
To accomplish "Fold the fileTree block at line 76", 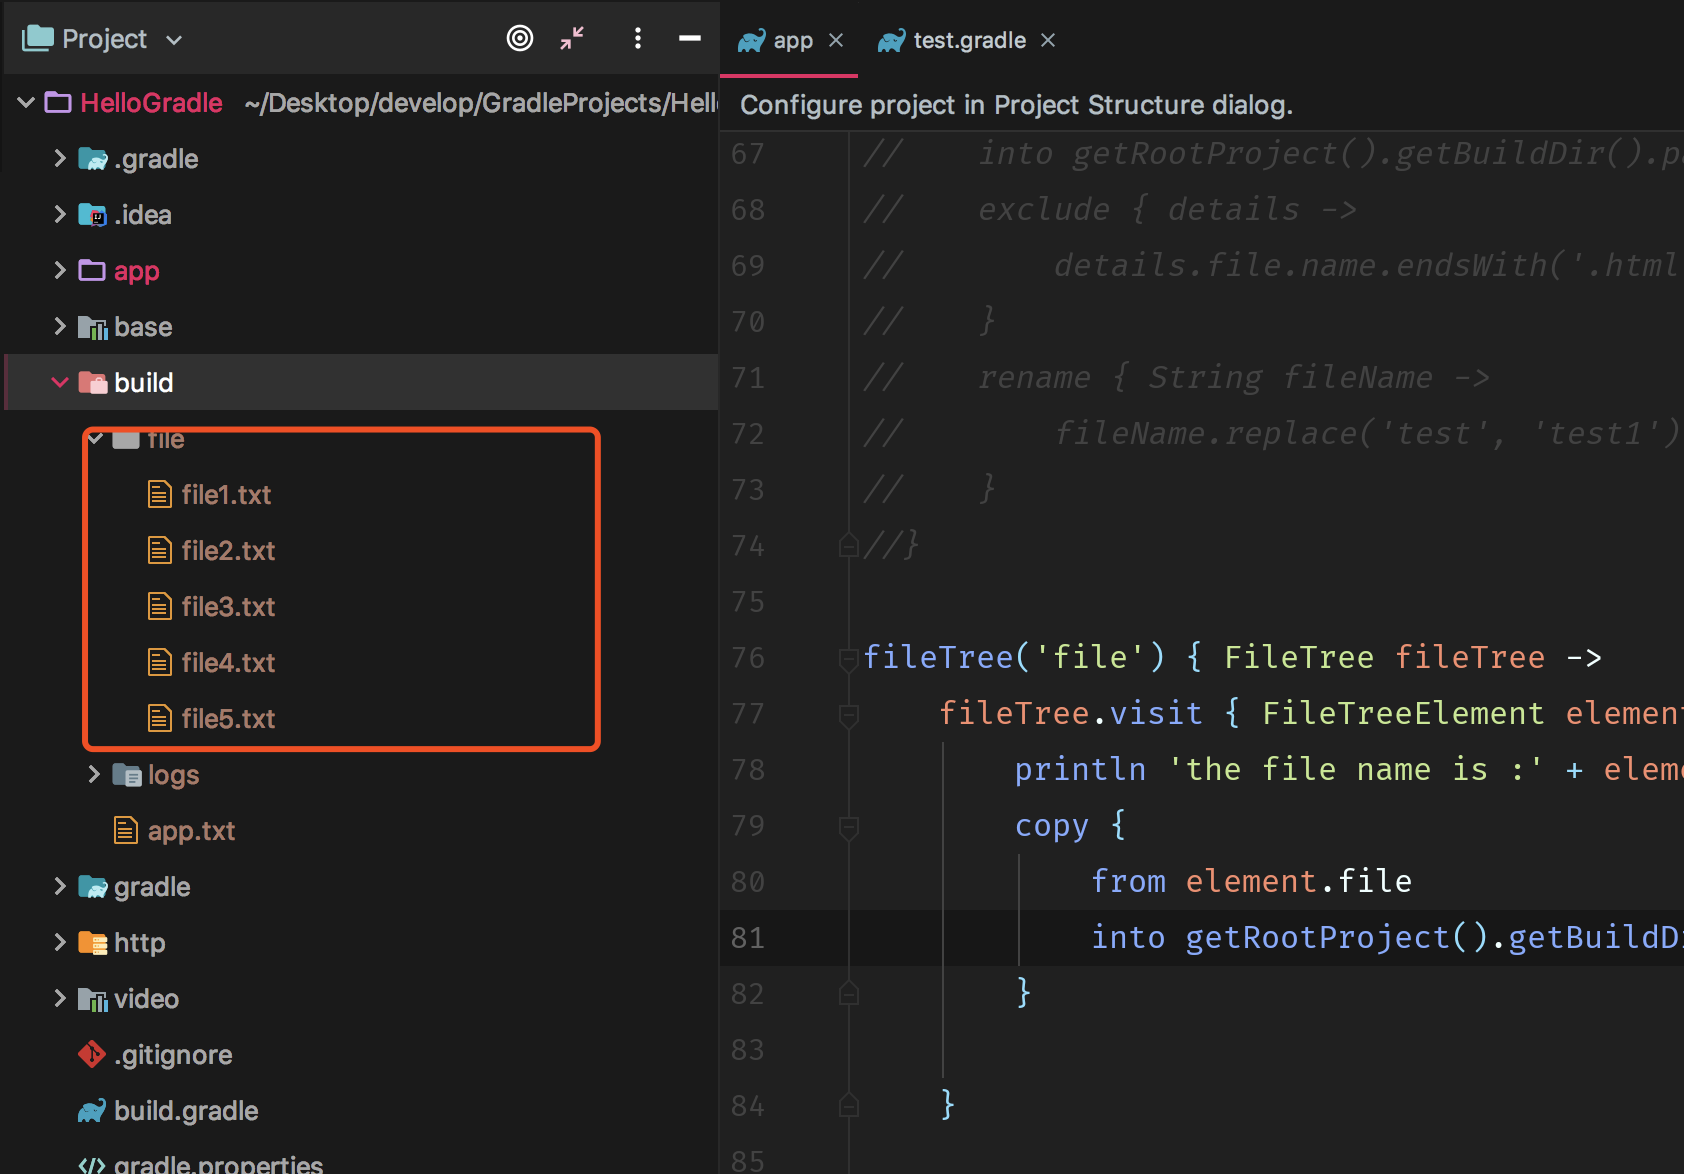I will pyautogui.click(x=849, y=658).
